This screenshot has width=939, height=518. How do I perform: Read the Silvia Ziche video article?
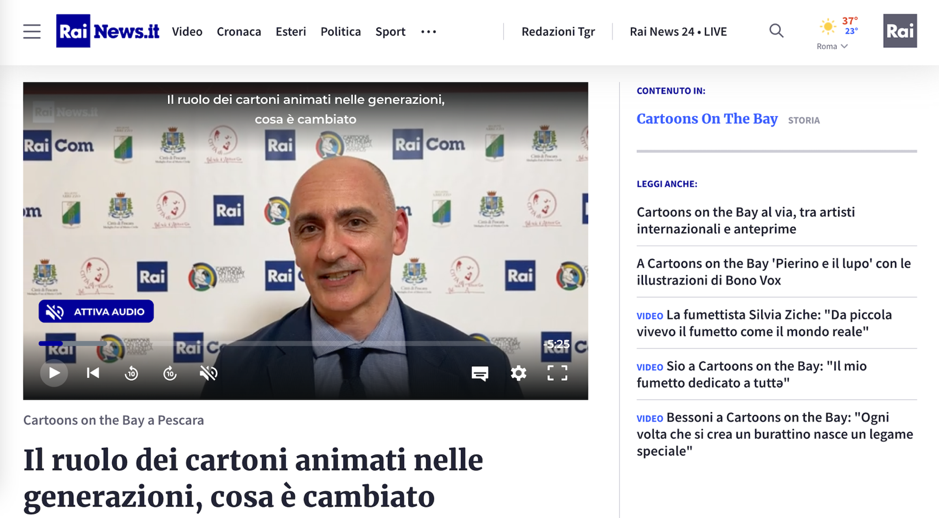pos(764,323)
